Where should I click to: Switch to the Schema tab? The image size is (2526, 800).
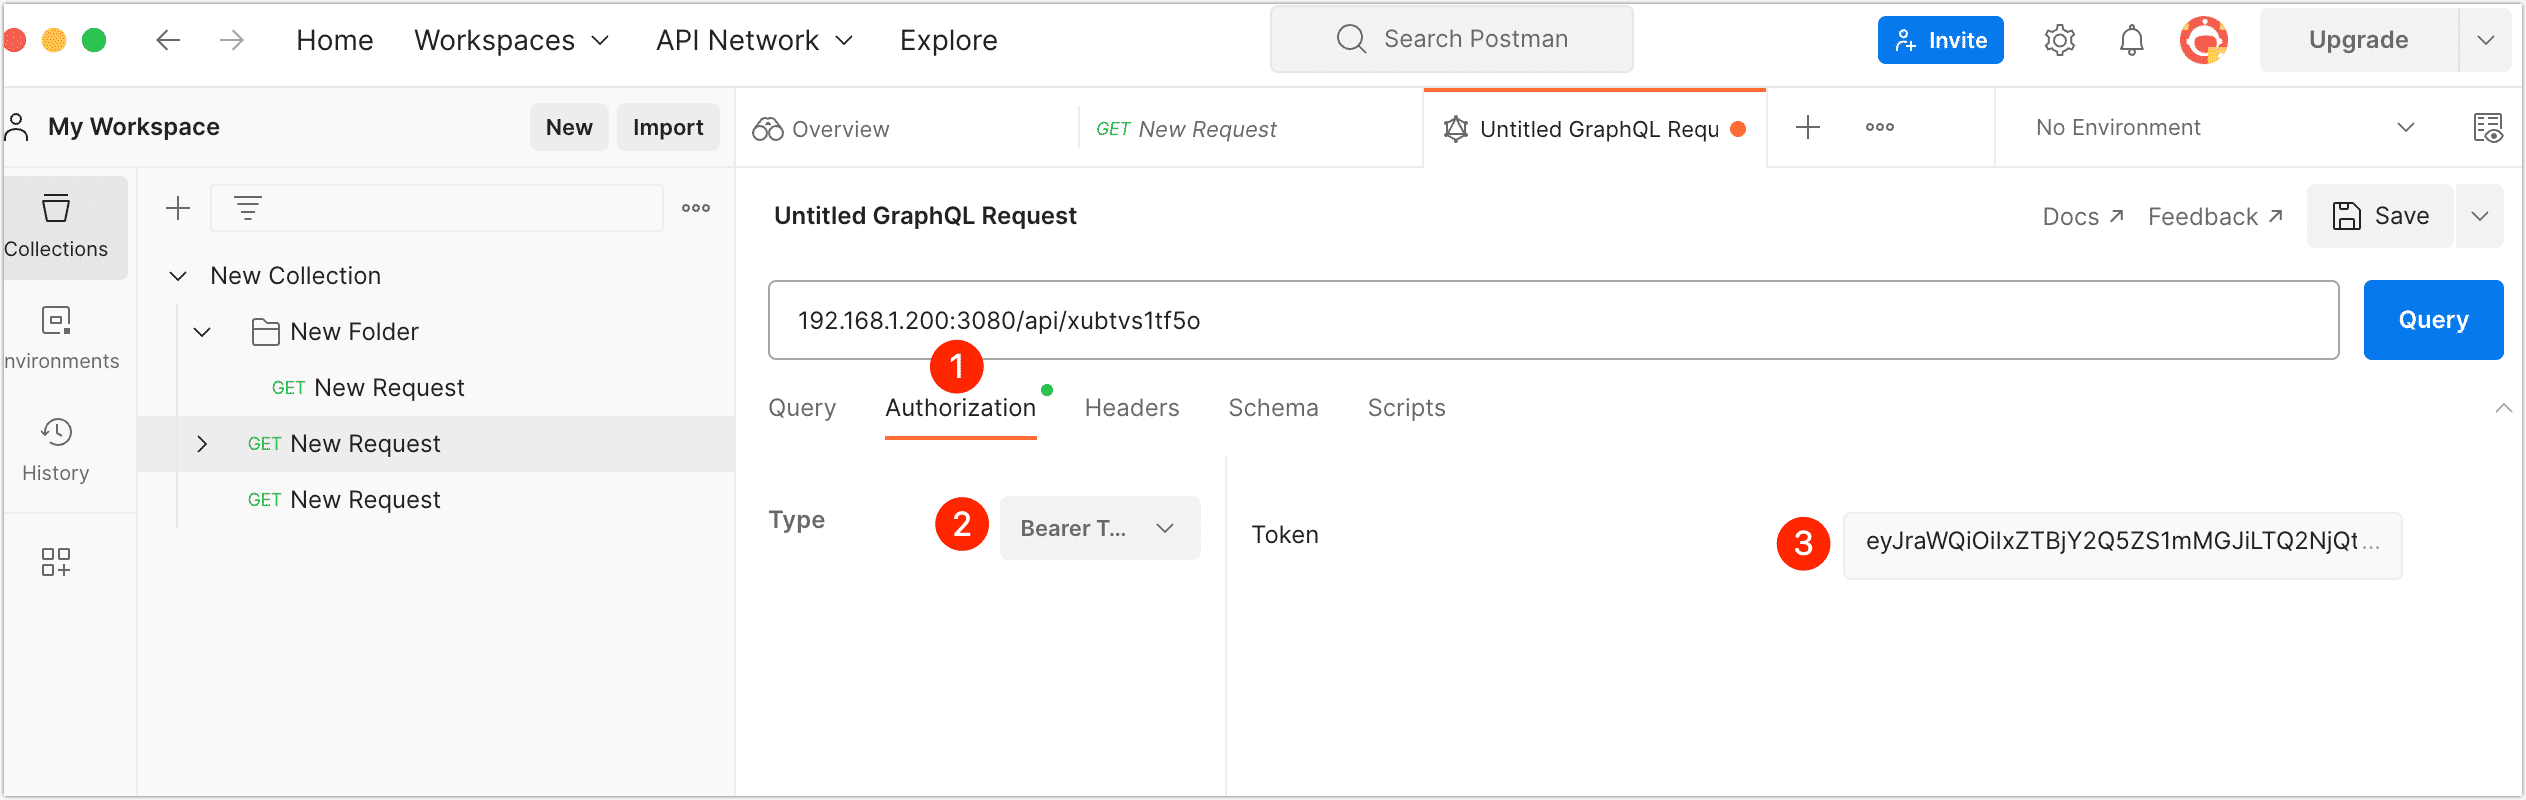click(x=1272, y=408)
